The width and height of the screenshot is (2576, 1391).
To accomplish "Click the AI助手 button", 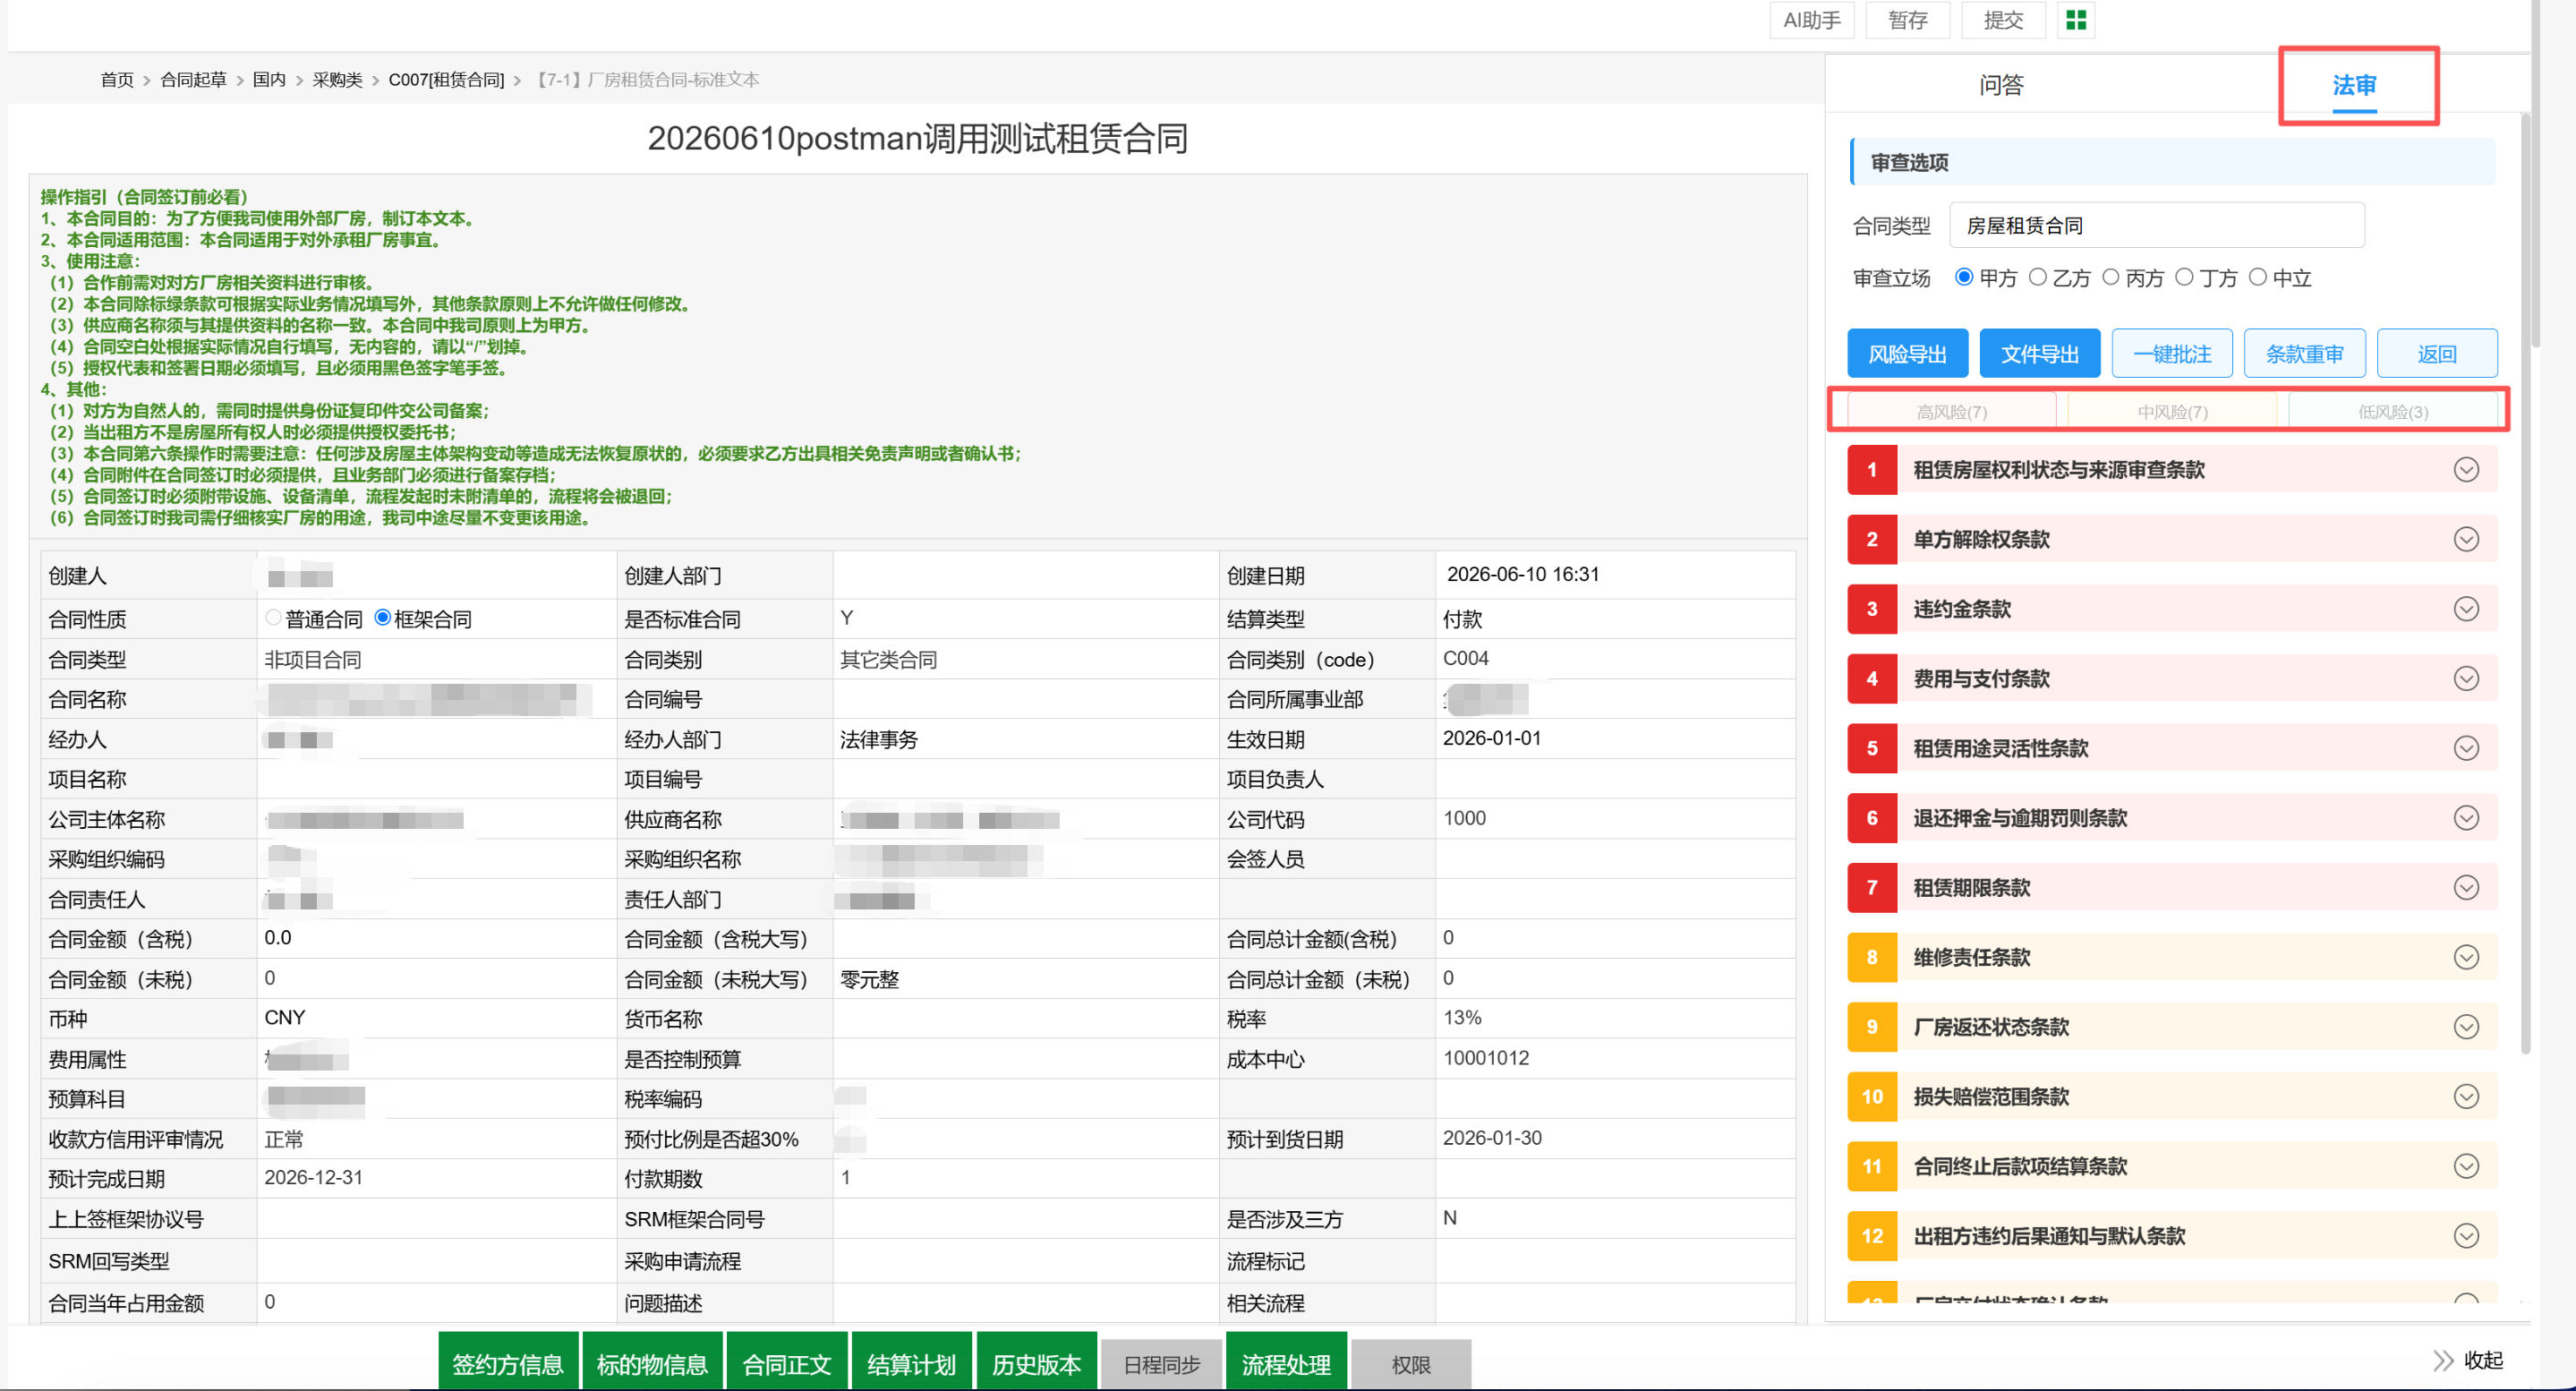I will click(x=1812, y=20).
